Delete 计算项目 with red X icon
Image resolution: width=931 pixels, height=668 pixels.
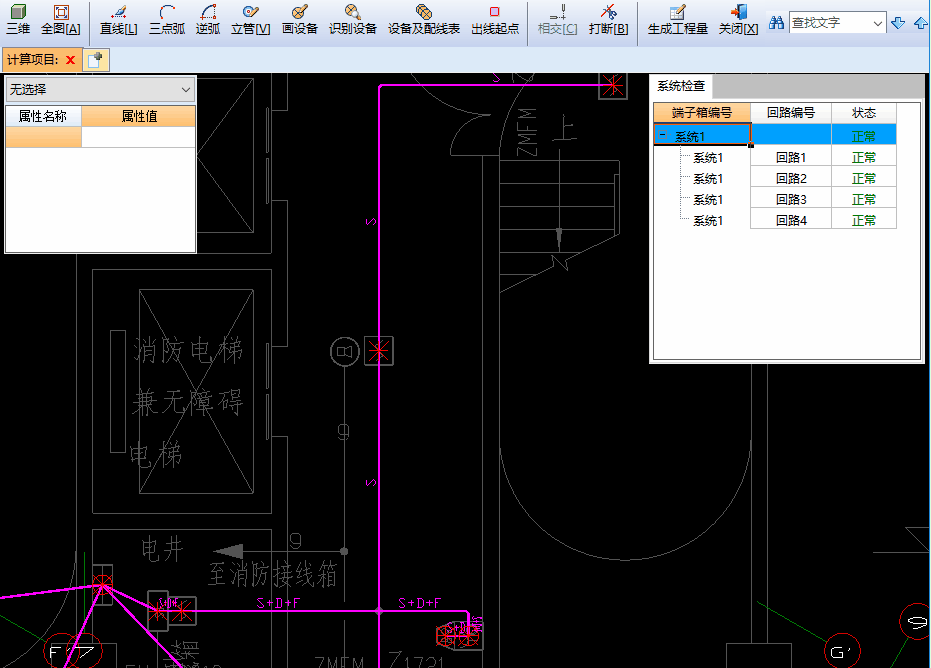(x=70, y=60)
